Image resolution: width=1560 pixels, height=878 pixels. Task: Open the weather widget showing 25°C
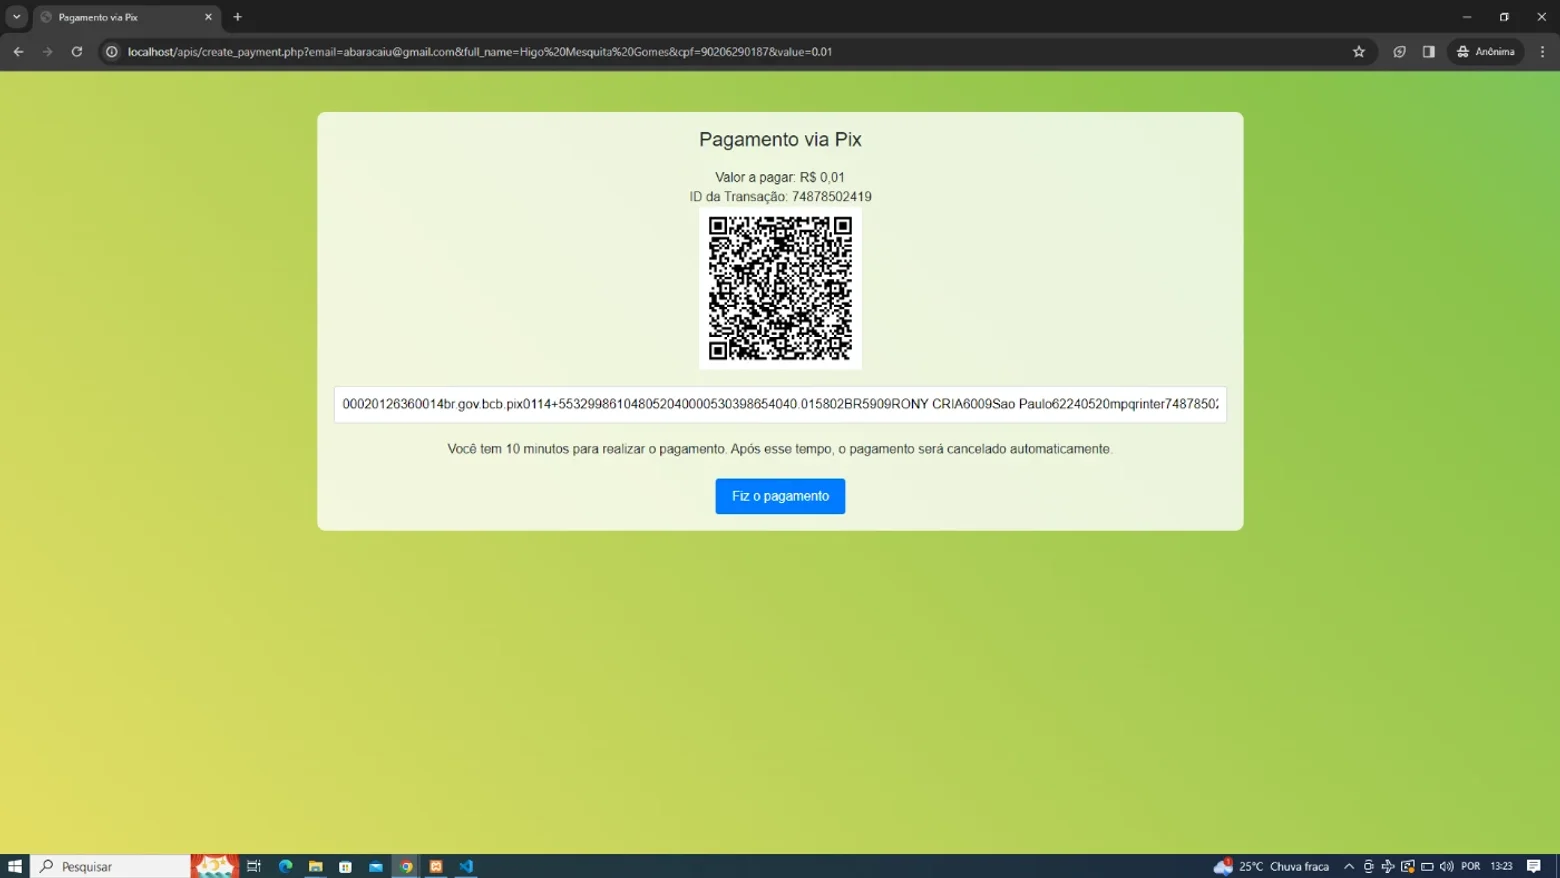pyautogui.click(x=1272, y=866)
